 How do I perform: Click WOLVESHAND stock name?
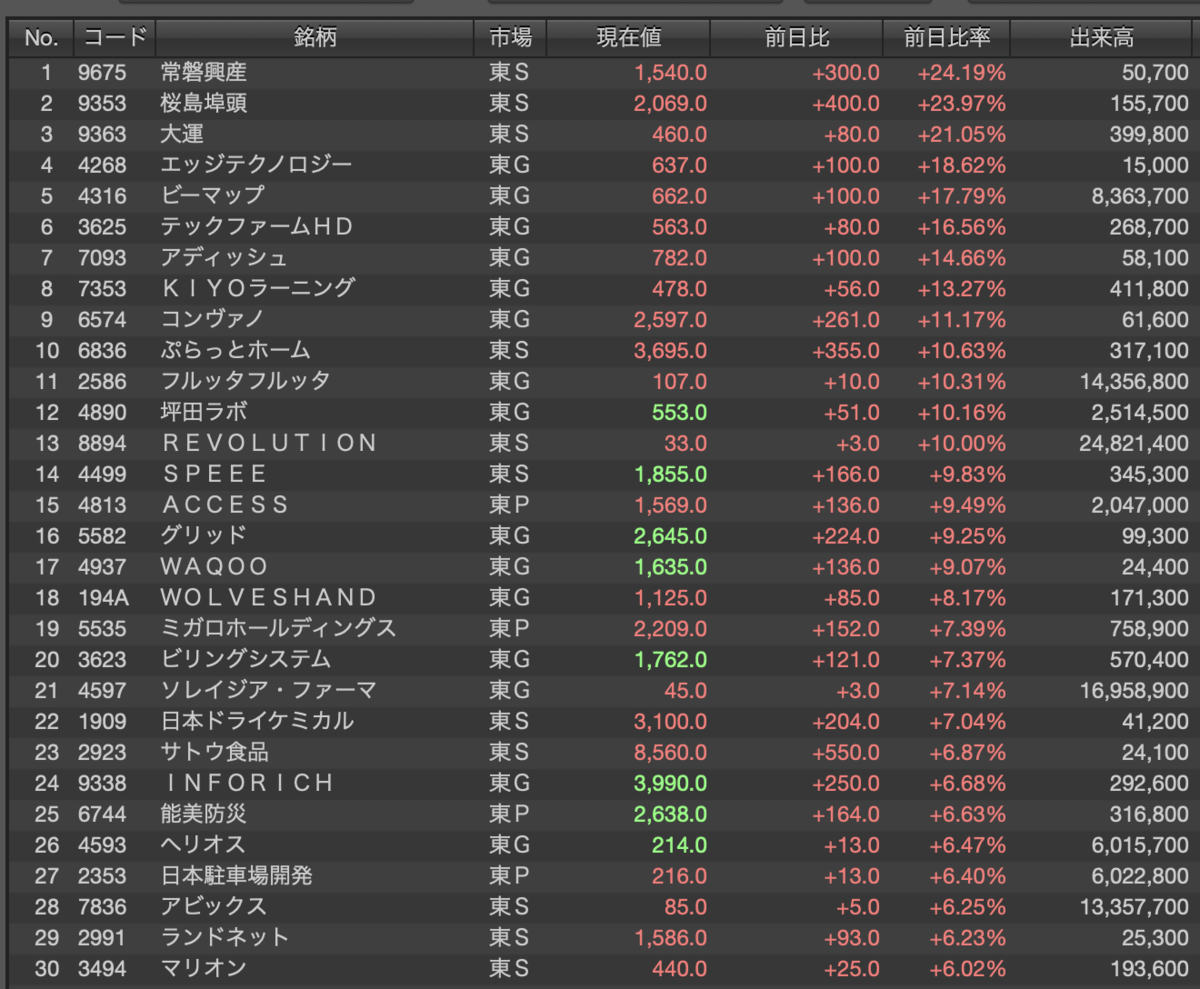pyautogui.click(x=269, y=598)
